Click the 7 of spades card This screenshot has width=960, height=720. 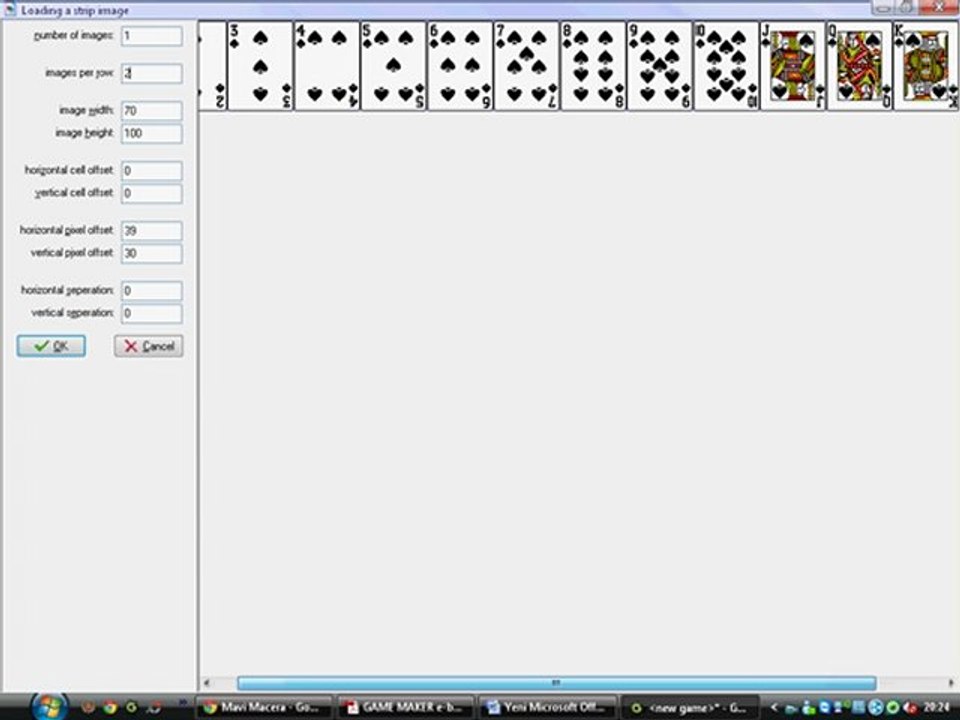tap(527, 66)
